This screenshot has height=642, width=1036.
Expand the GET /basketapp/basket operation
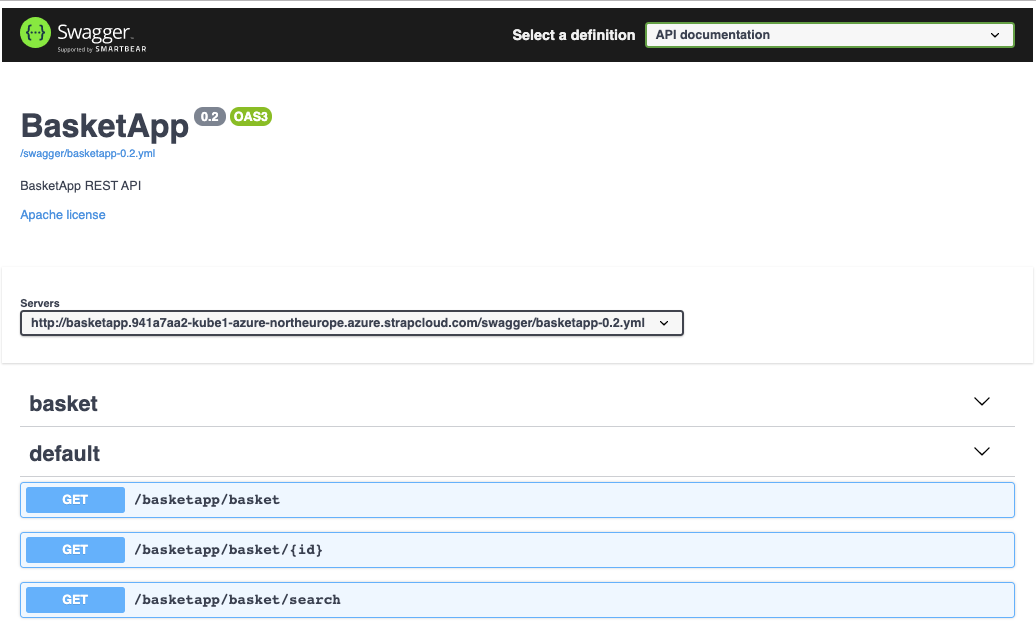pos(75,500)
